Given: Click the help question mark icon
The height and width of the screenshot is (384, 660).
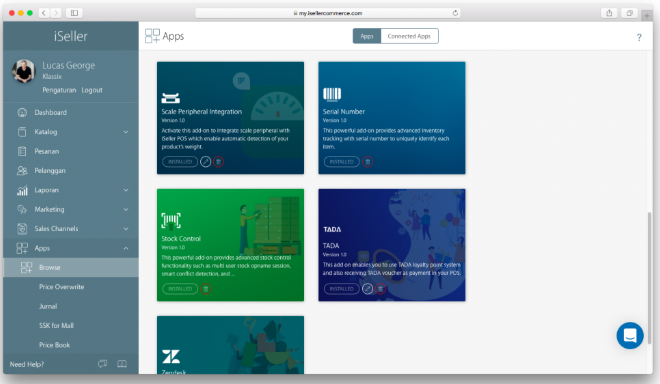Looking at the screenshot, I should pyautogui.click(x=639, y=37).
